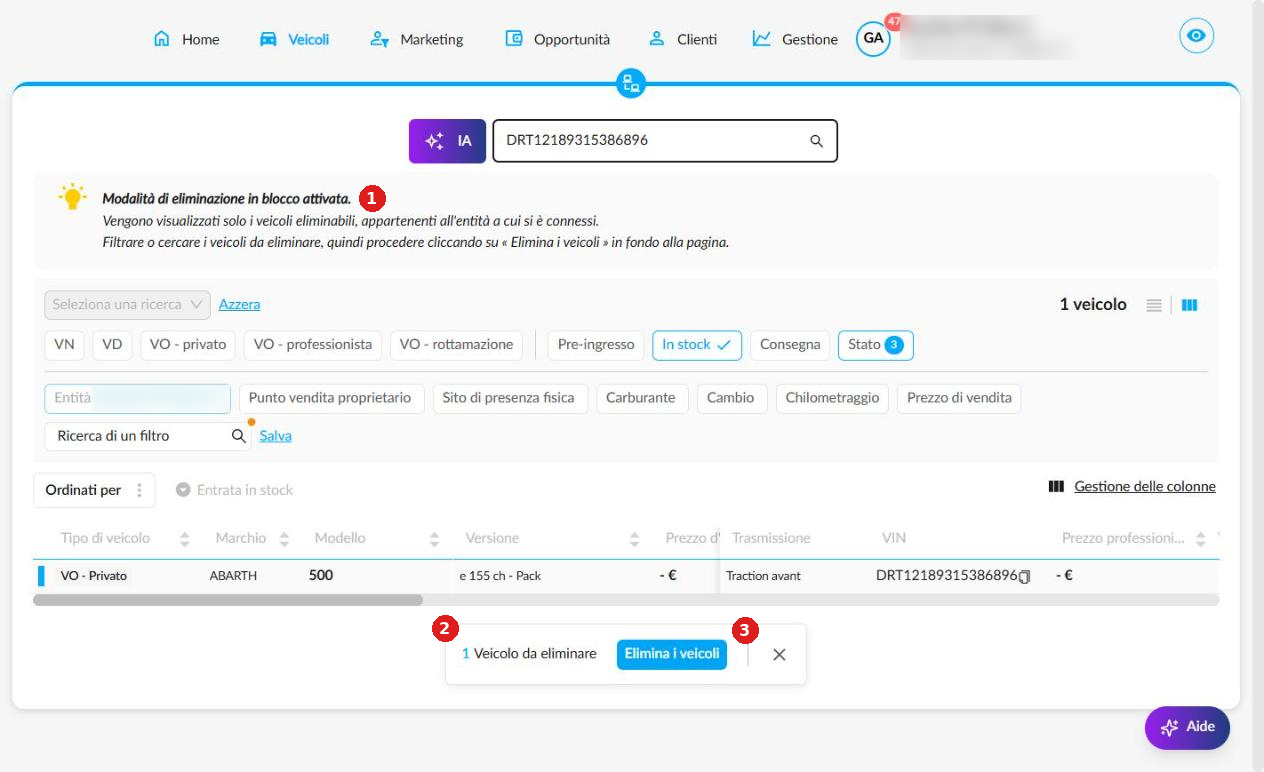The height and width of the screenshot is (772, 1264).
Task: Toggle the Consegna filter
Action: click(x=790, y=345)
